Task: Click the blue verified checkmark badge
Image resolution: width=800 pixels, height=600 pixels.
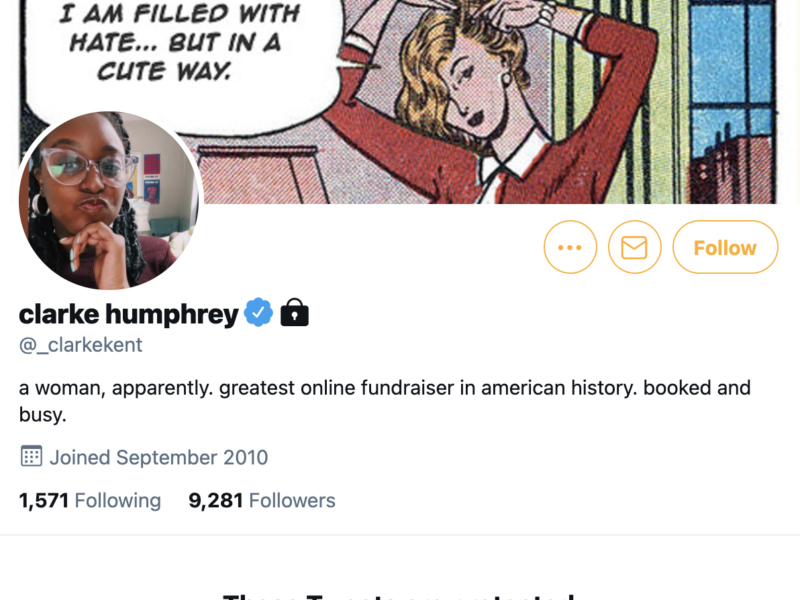Action: (258, 312)
